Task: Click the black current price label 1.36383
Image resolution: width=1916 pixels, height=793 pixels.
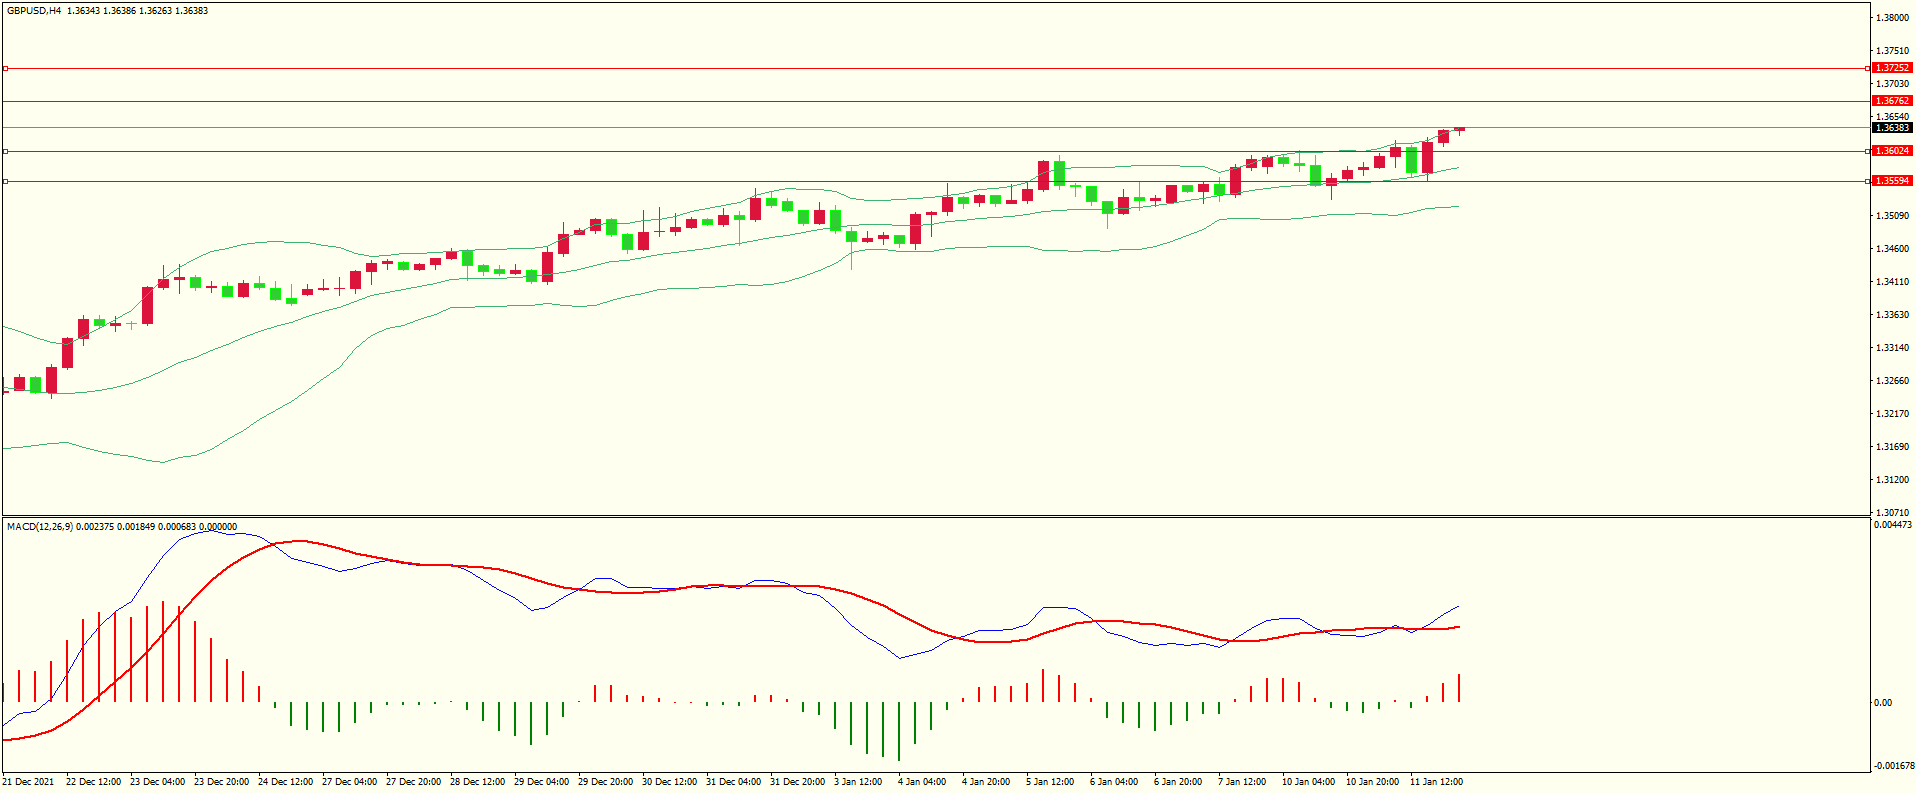Action: tap(1891, 128)
